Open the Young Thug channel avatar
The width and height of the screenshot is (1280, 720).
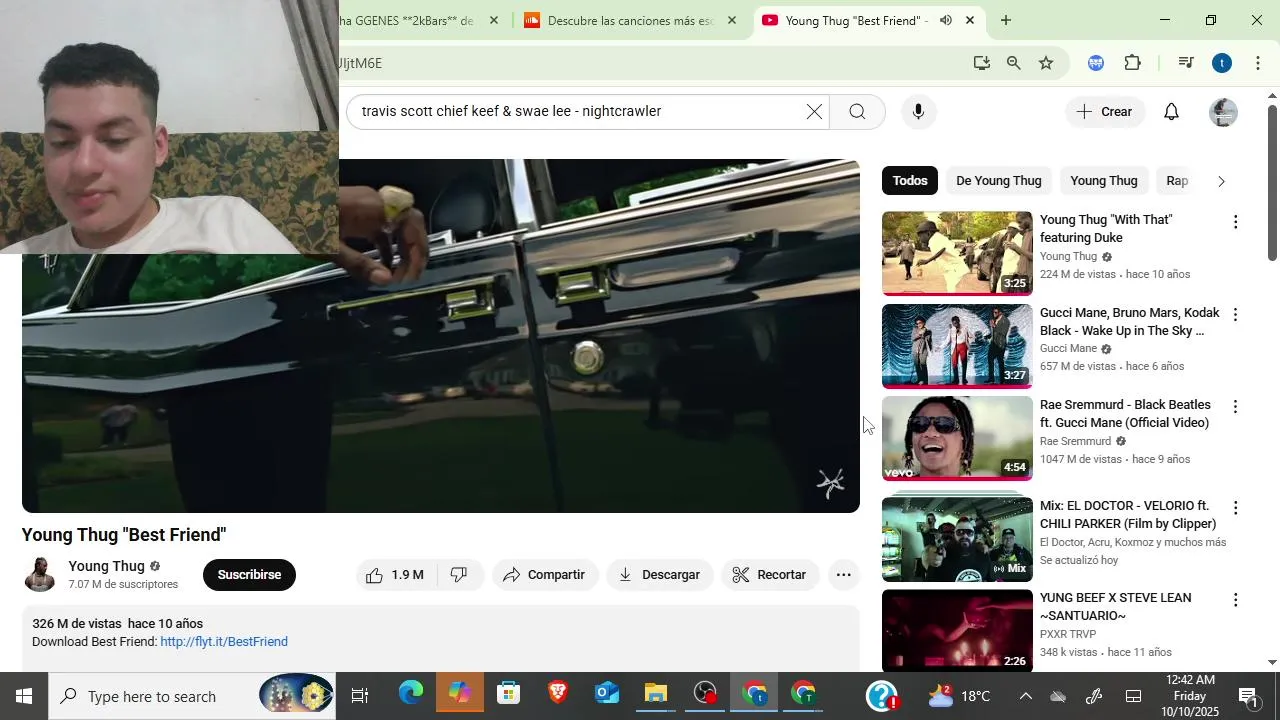click(40, 574)
